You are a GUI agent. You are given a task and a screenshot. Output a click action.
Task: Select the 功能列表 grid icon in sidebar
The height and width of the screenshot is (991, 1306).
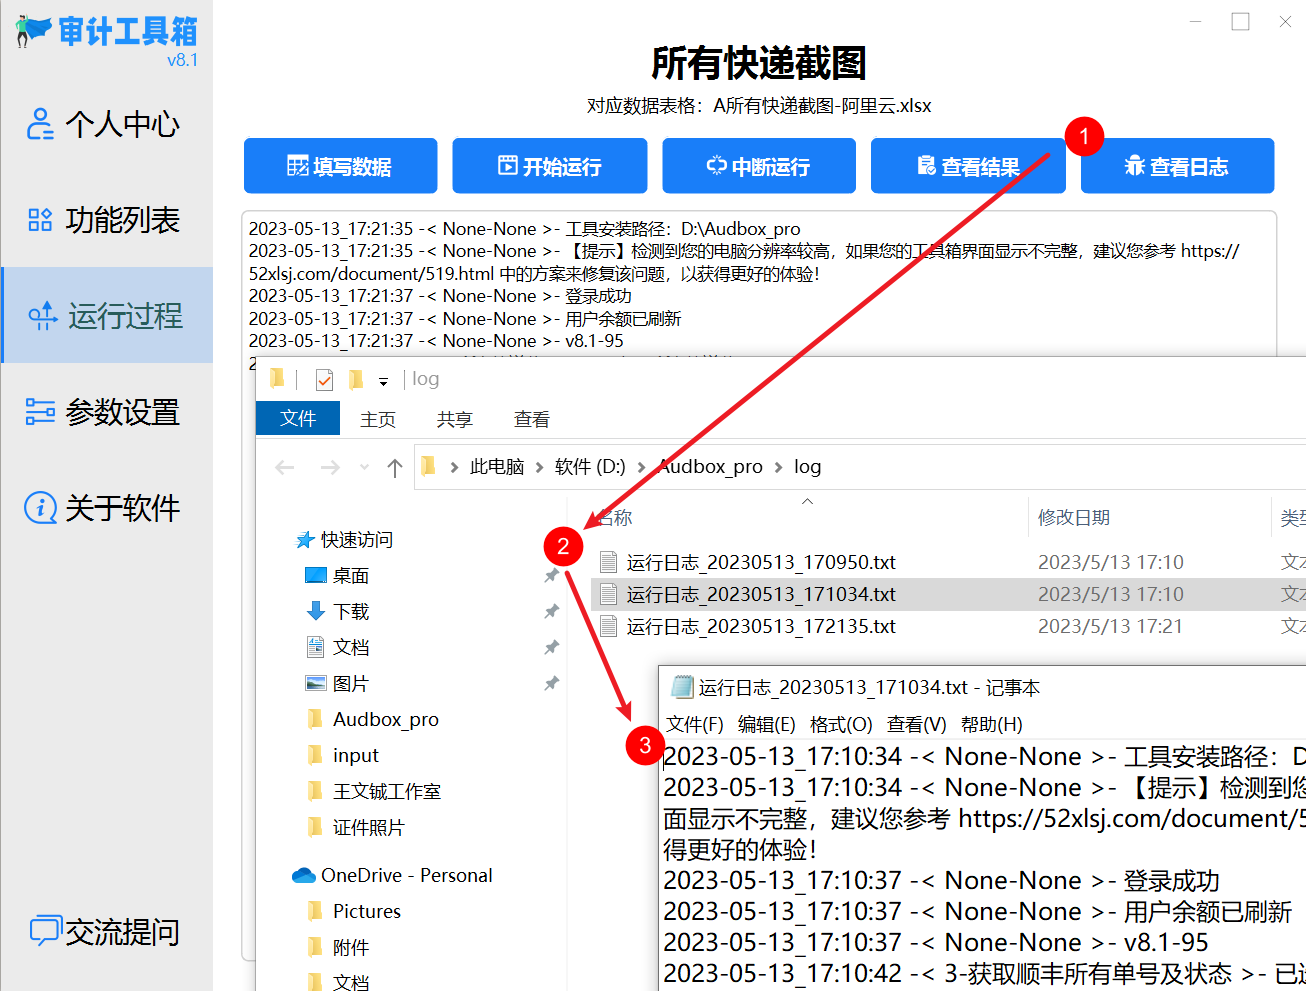41,220
